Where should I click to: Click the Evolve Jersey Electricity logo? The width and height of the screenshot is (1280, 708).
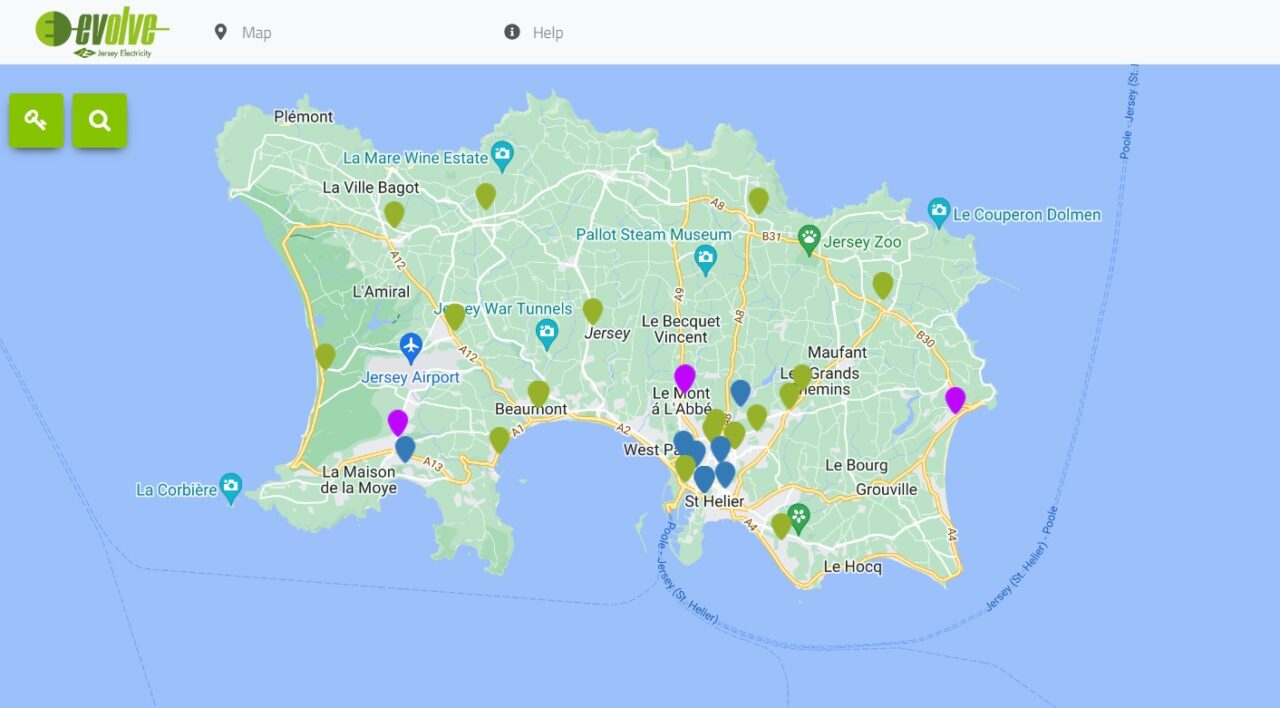coord(102,33)
